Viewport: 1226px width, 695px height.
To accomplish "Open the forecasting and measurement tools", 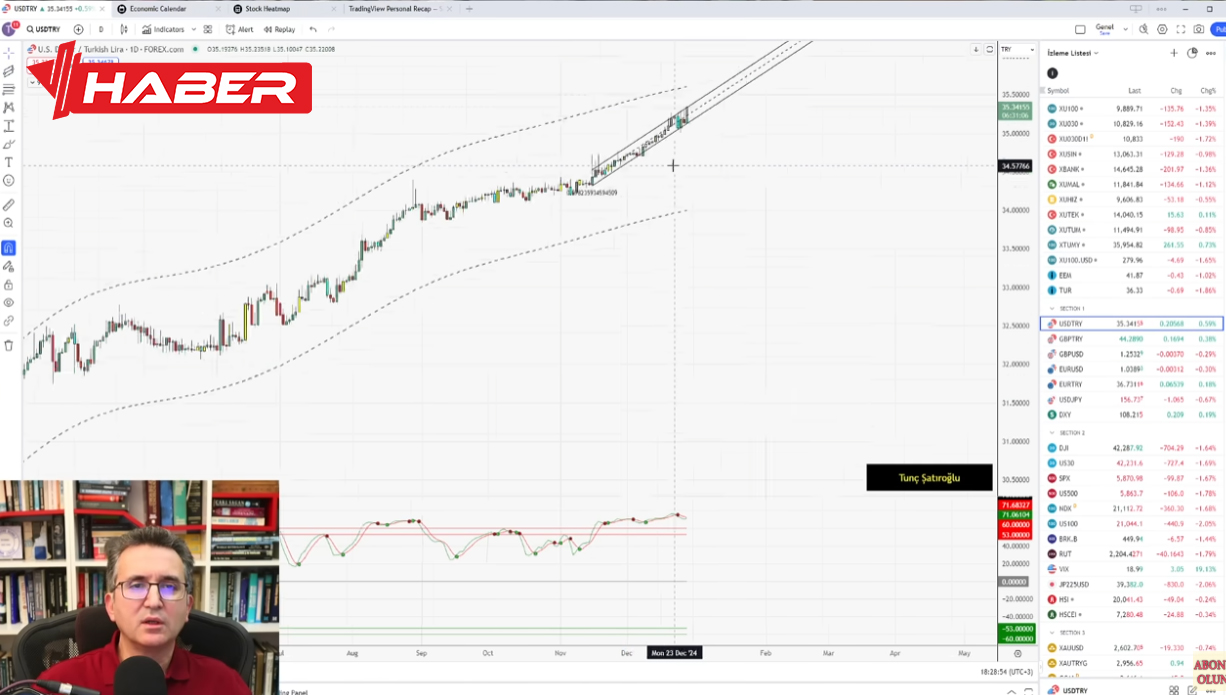I will point(9,126).
